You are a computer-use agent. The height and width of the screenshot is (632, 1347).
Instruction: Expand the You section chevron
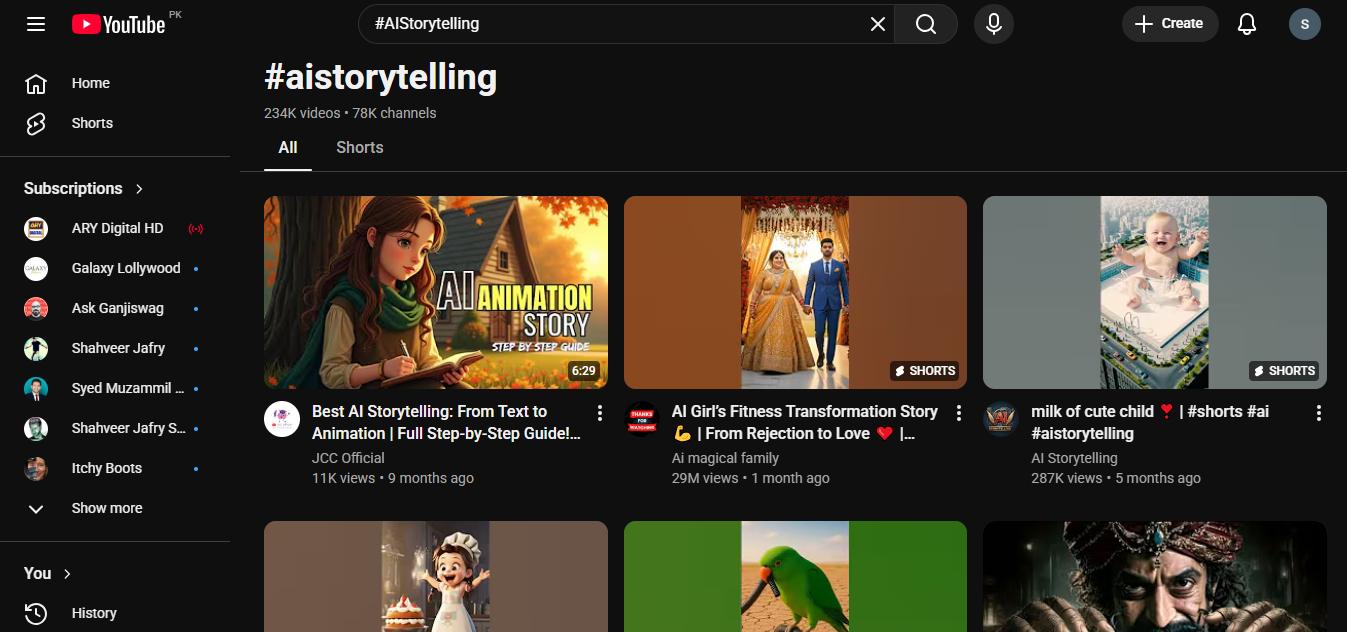66,573
